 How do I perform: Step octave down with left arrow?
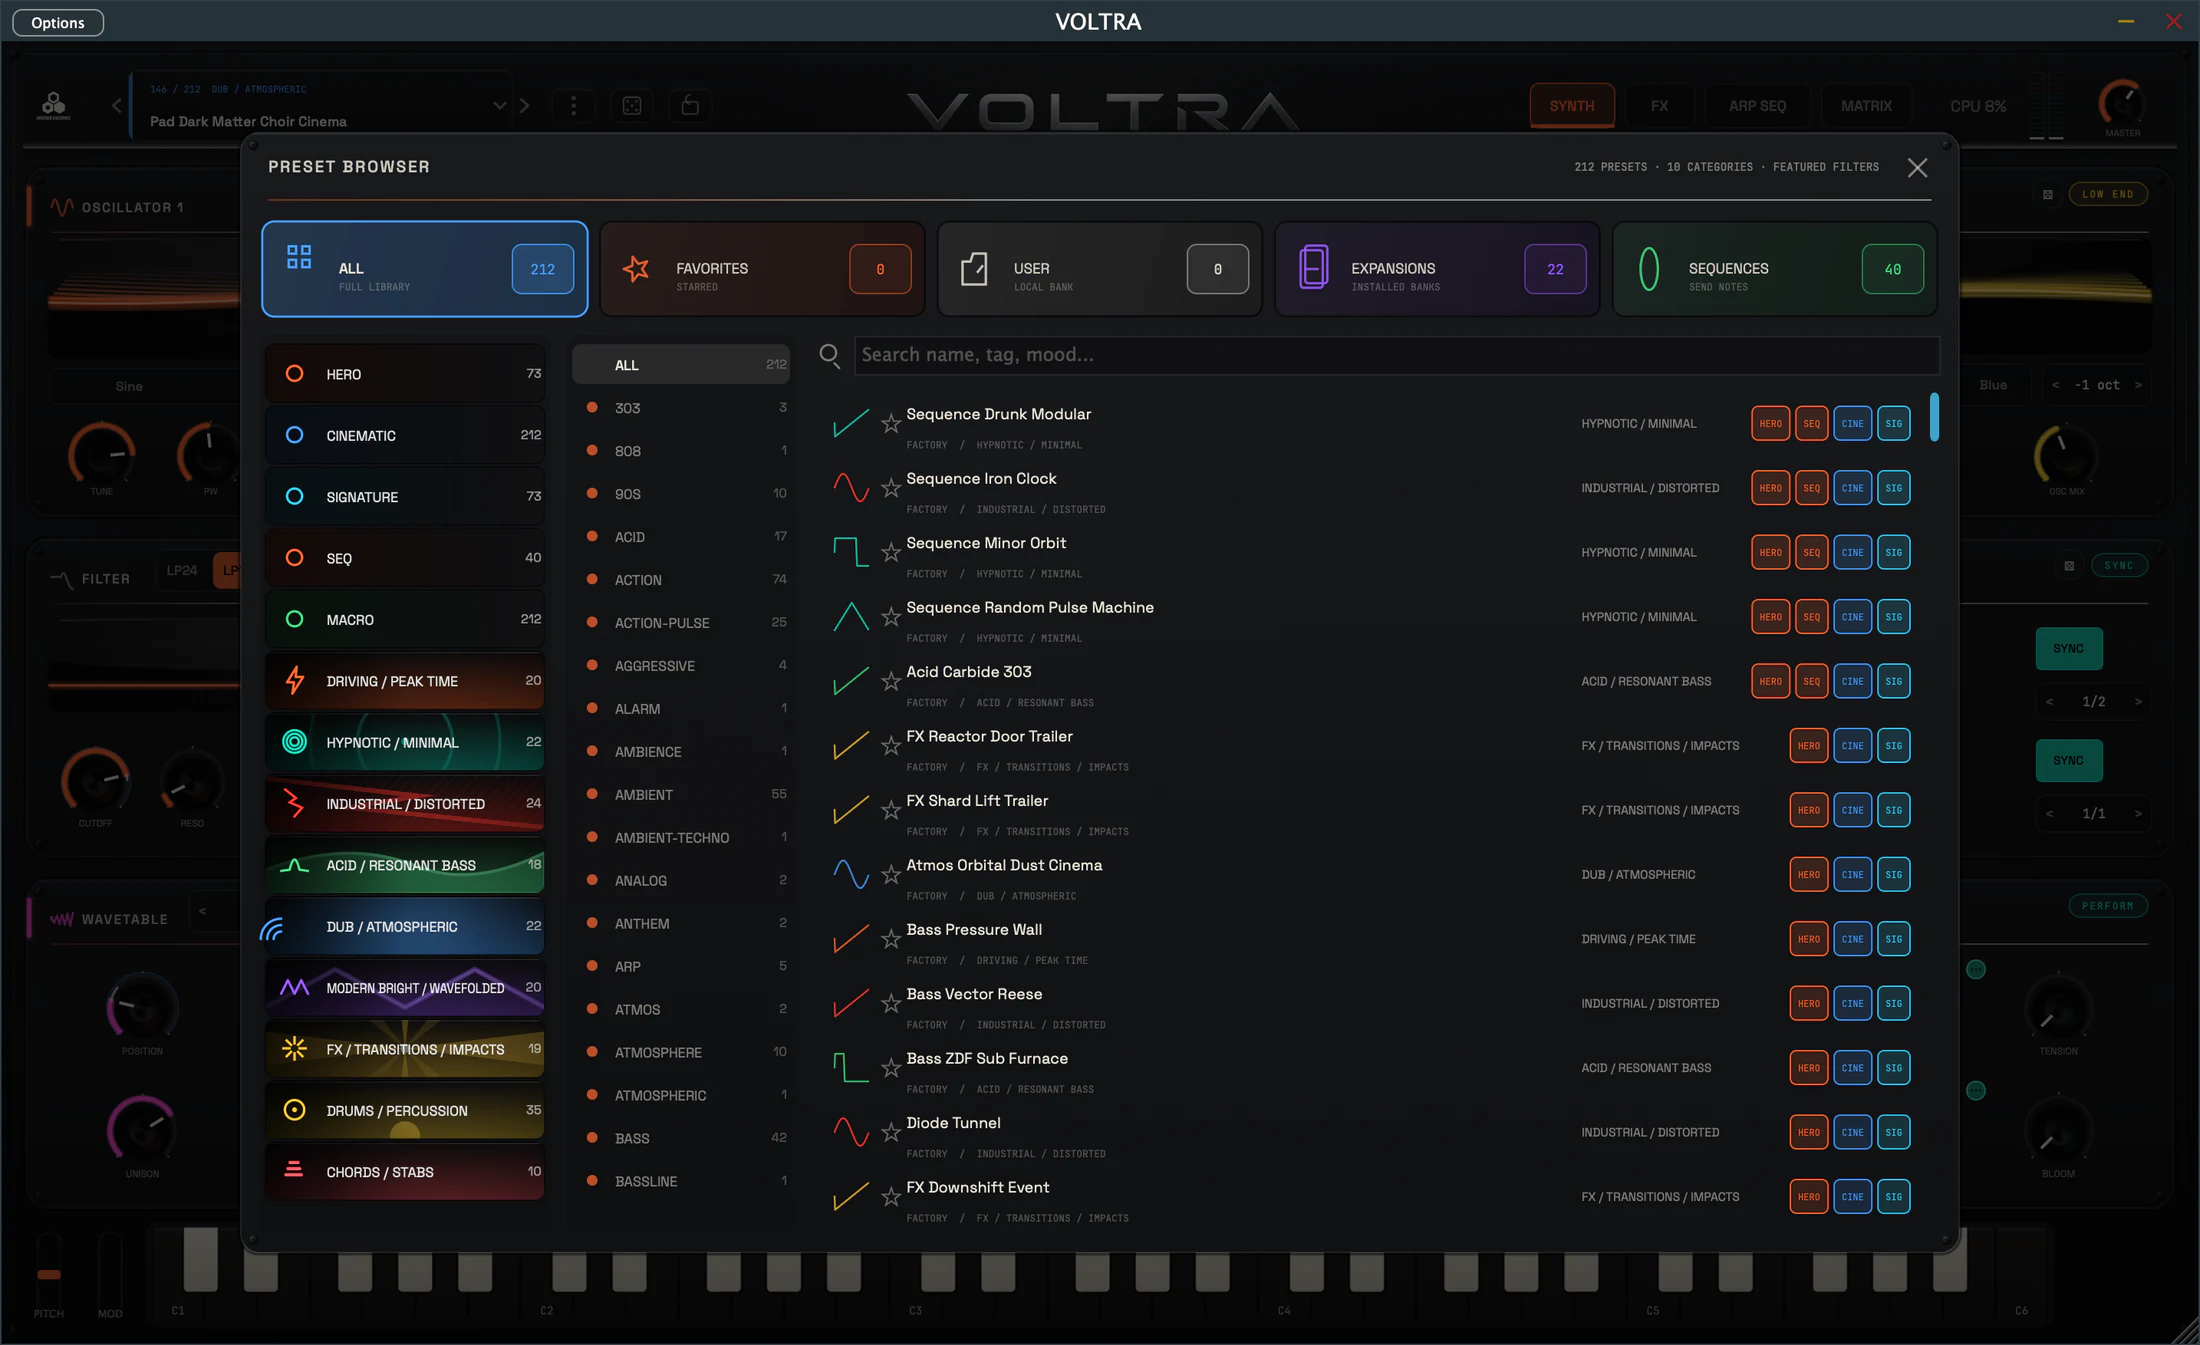2055,385
